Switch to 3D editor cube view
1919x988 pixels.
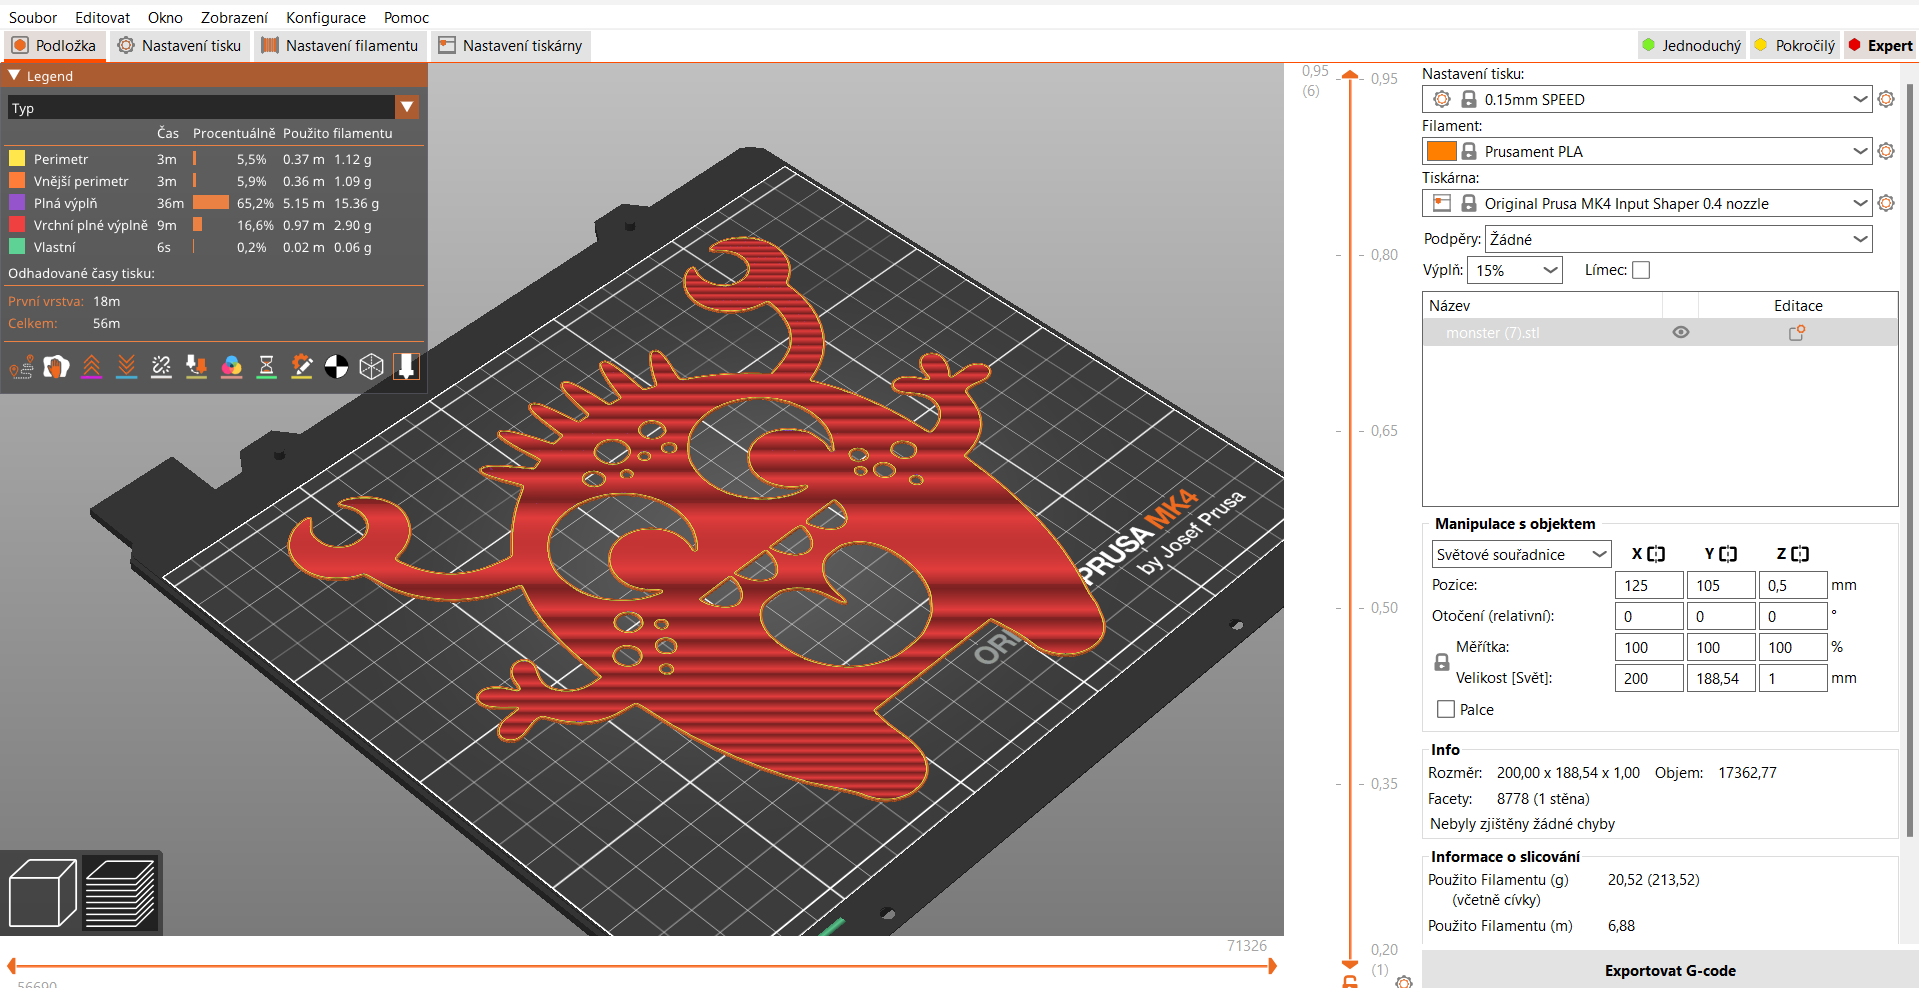[x=43, y=893]
